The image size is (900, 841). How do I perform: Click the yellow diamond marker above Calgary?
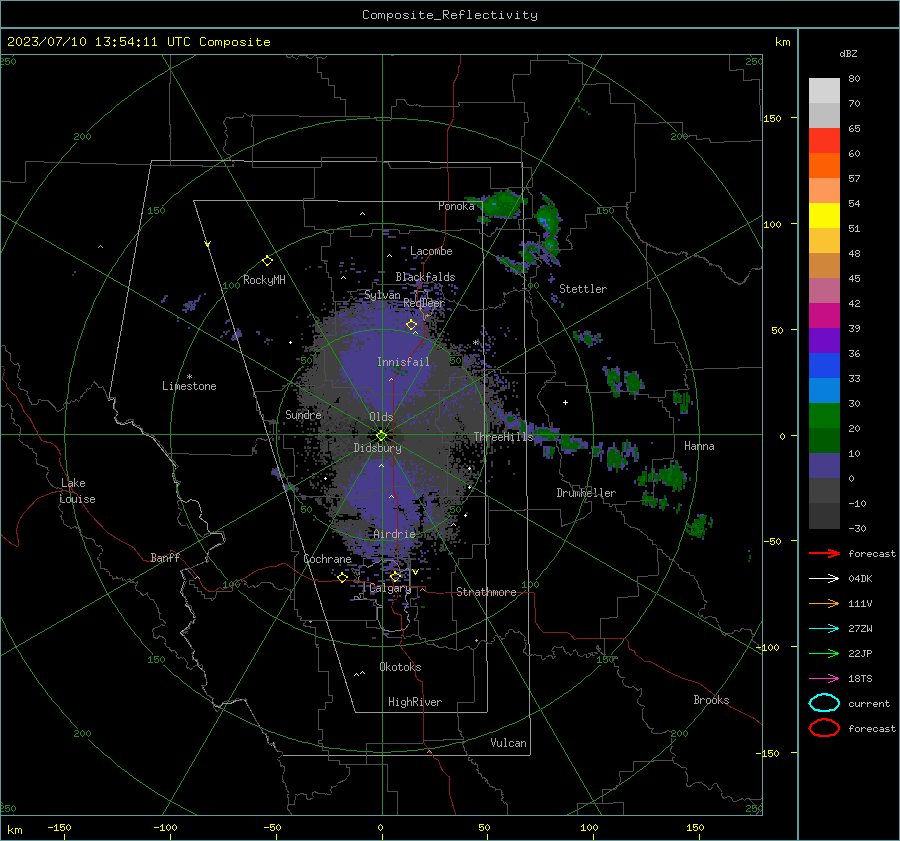395,576
